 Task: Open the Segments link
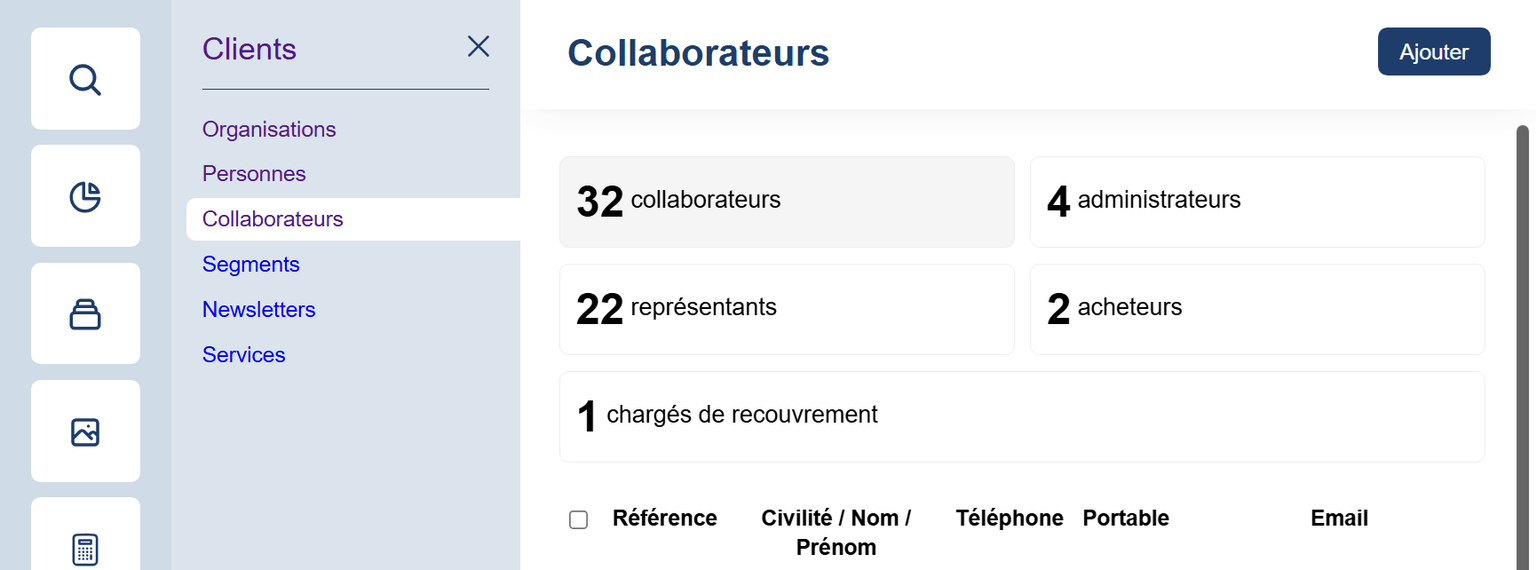coord(251,264)
